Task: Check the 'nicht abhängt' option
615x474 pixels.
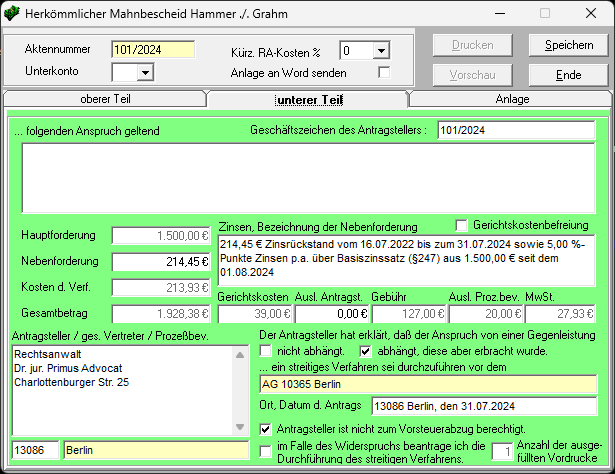Action: click(266, 352)
